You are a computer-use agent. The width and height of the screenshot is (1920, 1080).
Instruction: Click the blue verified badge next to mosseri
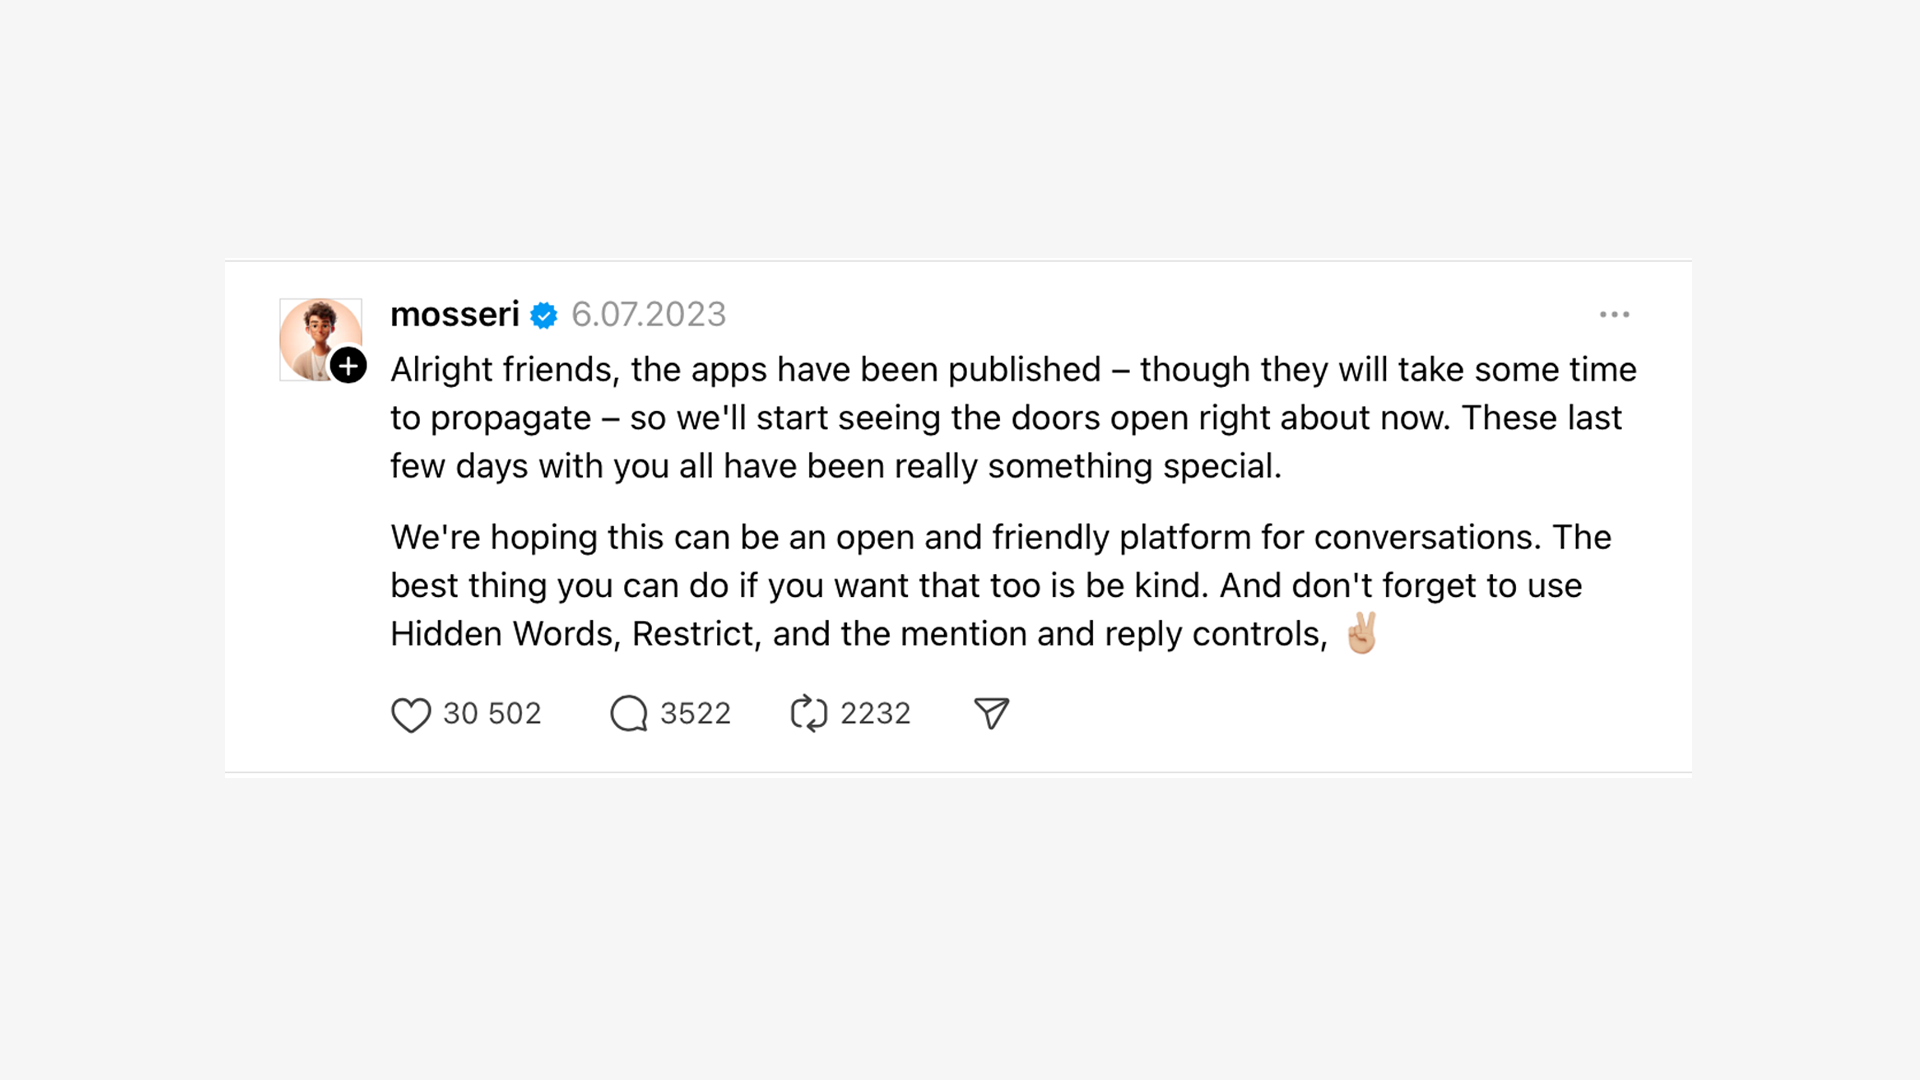pyautogui.click(x=544, y=316)
